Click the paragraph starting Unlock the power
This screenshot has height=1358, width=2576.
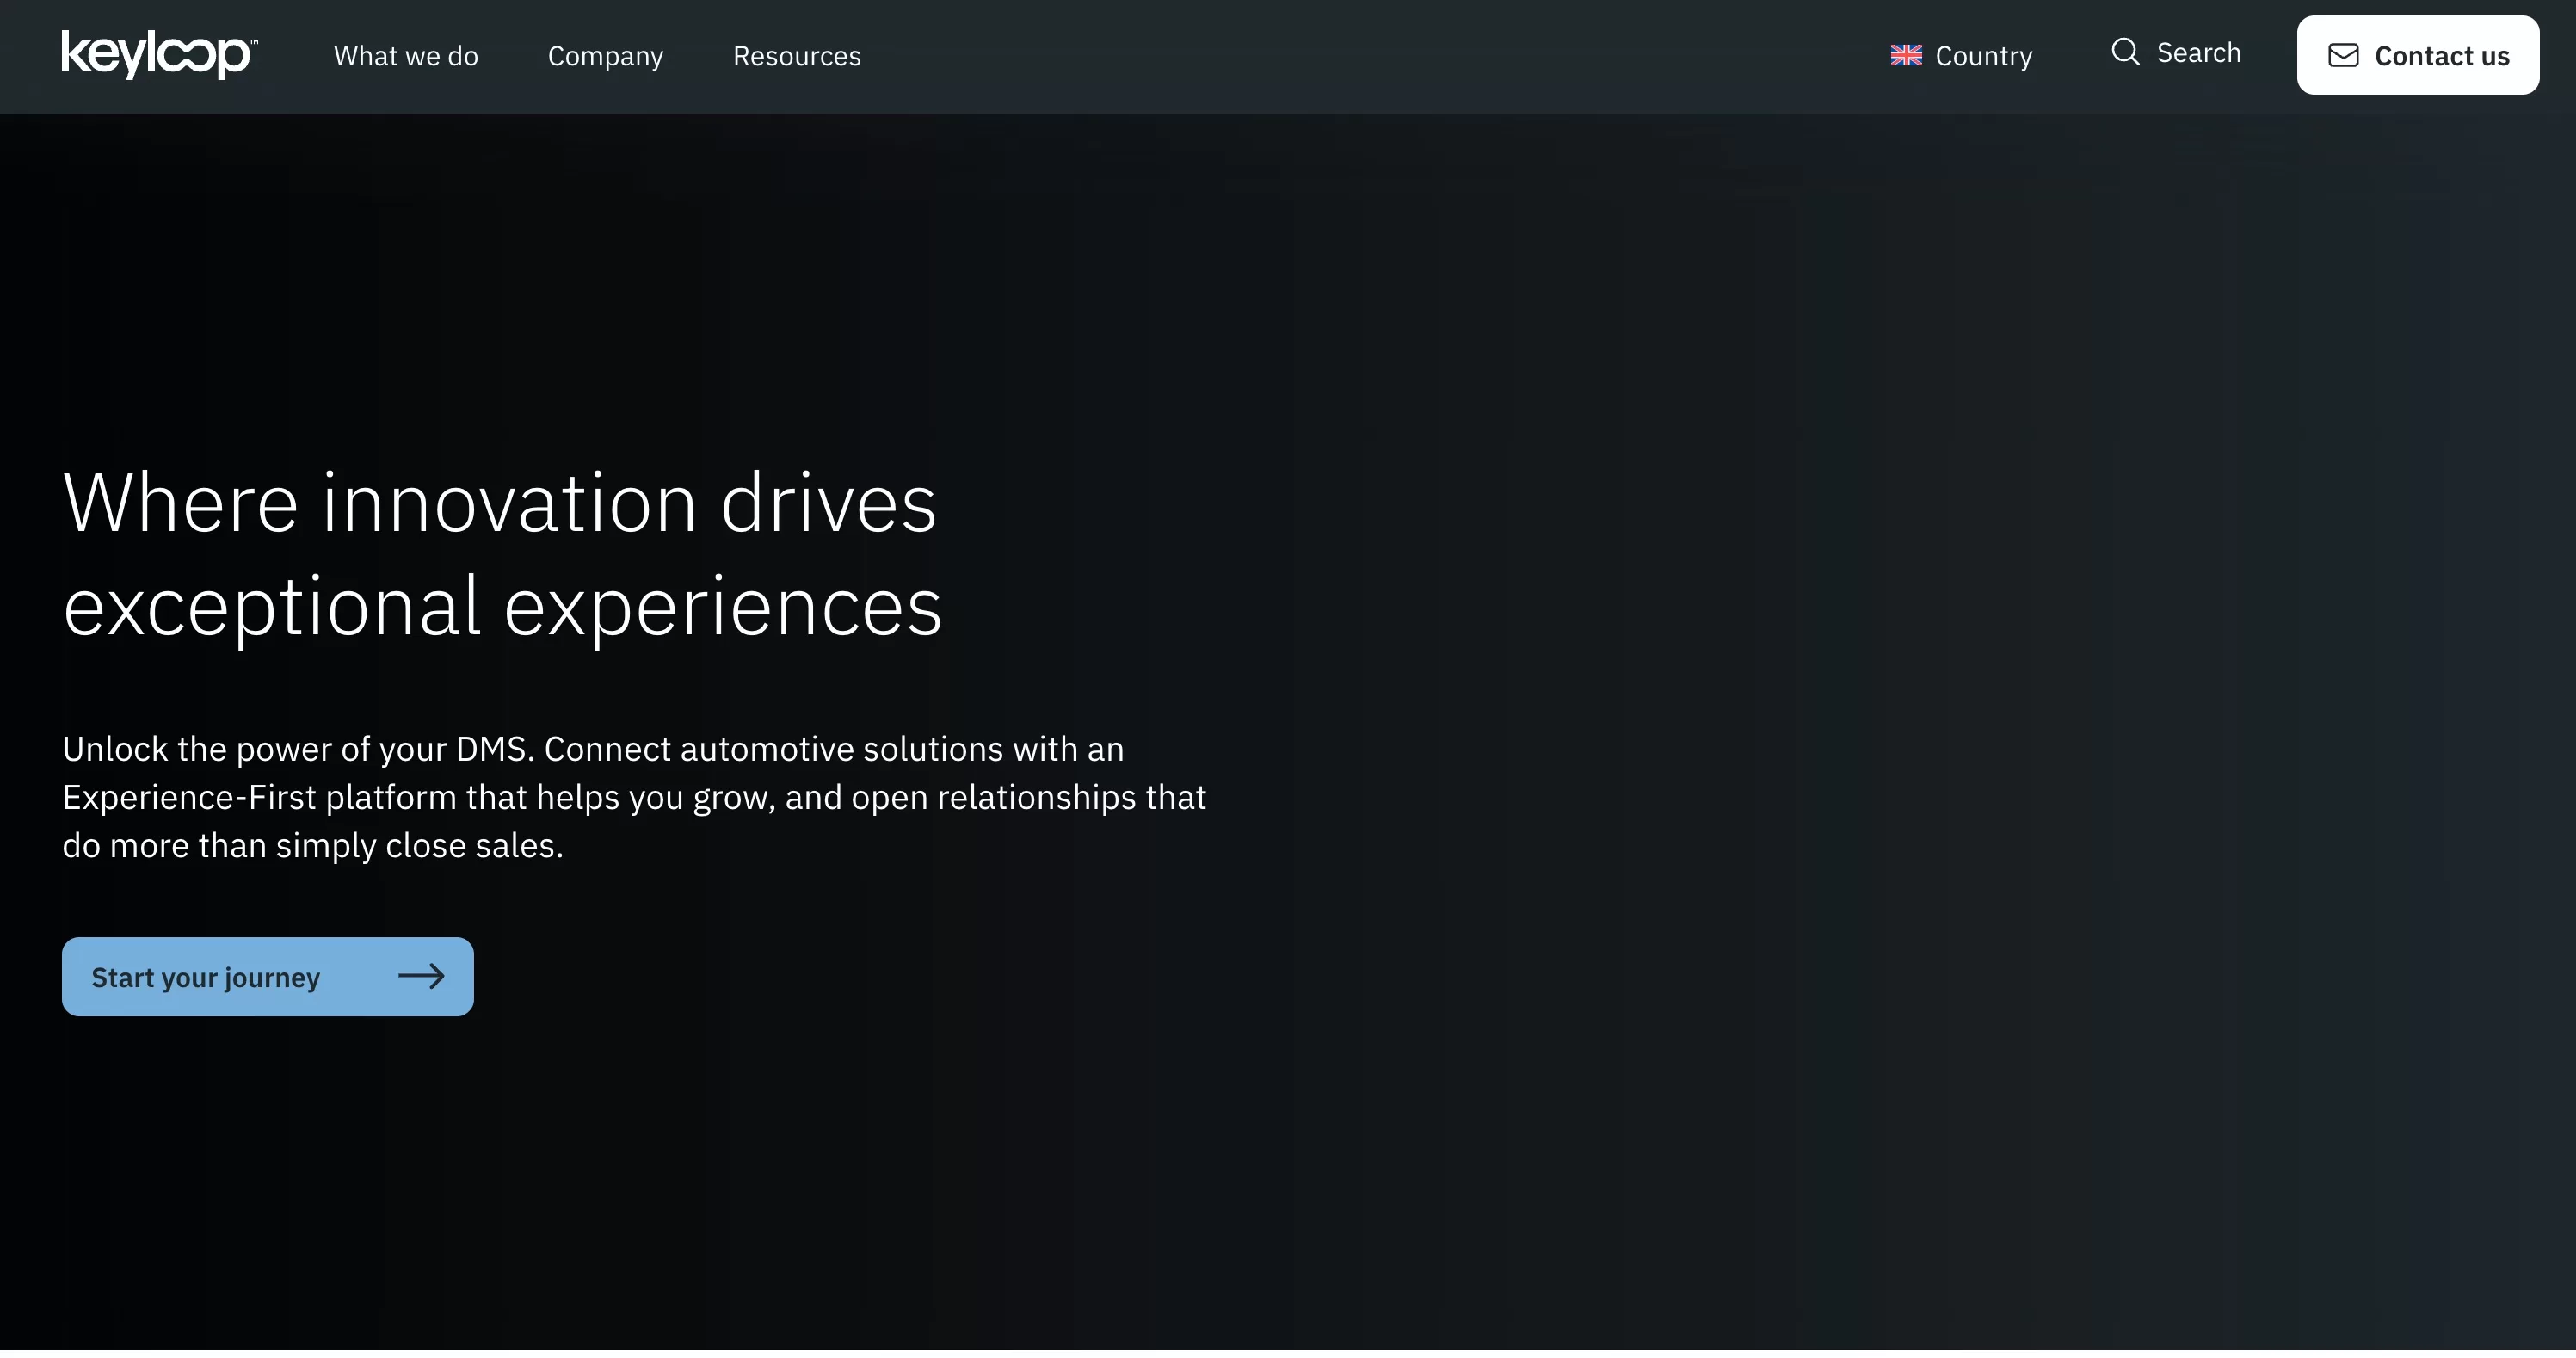(x=634, y=797)
